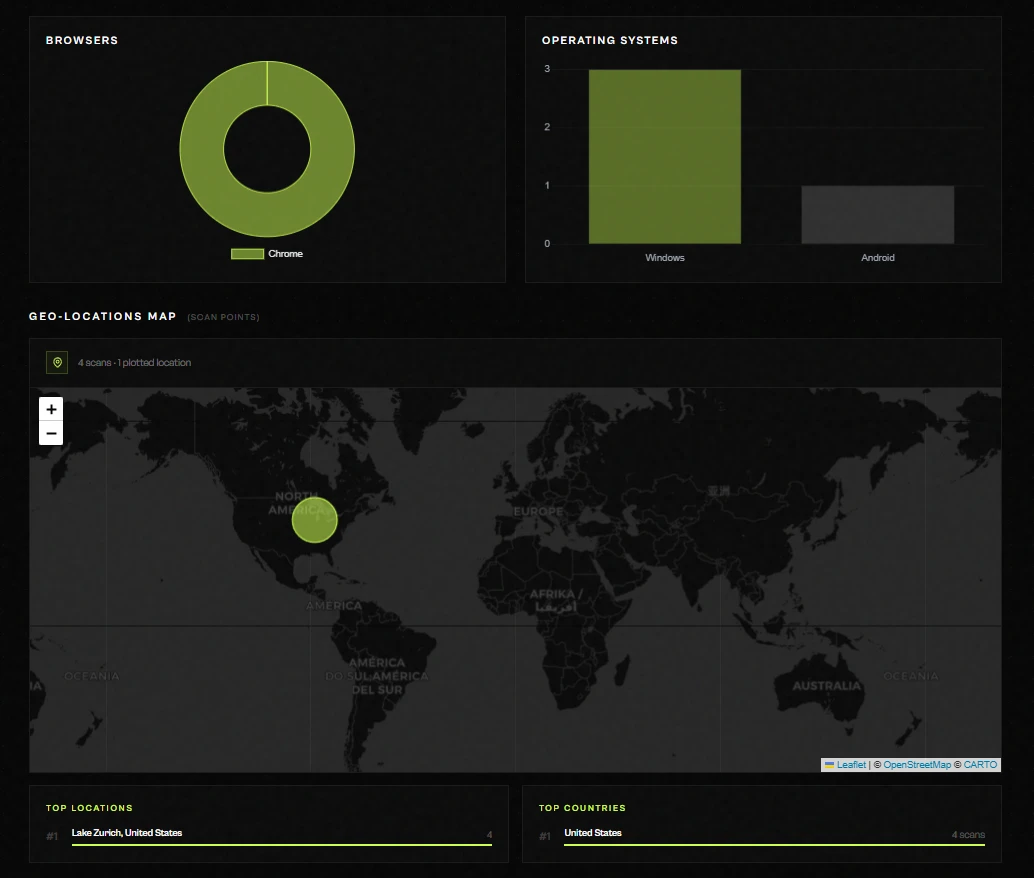Click the Geo-Locations Map heading

(102, 317)
